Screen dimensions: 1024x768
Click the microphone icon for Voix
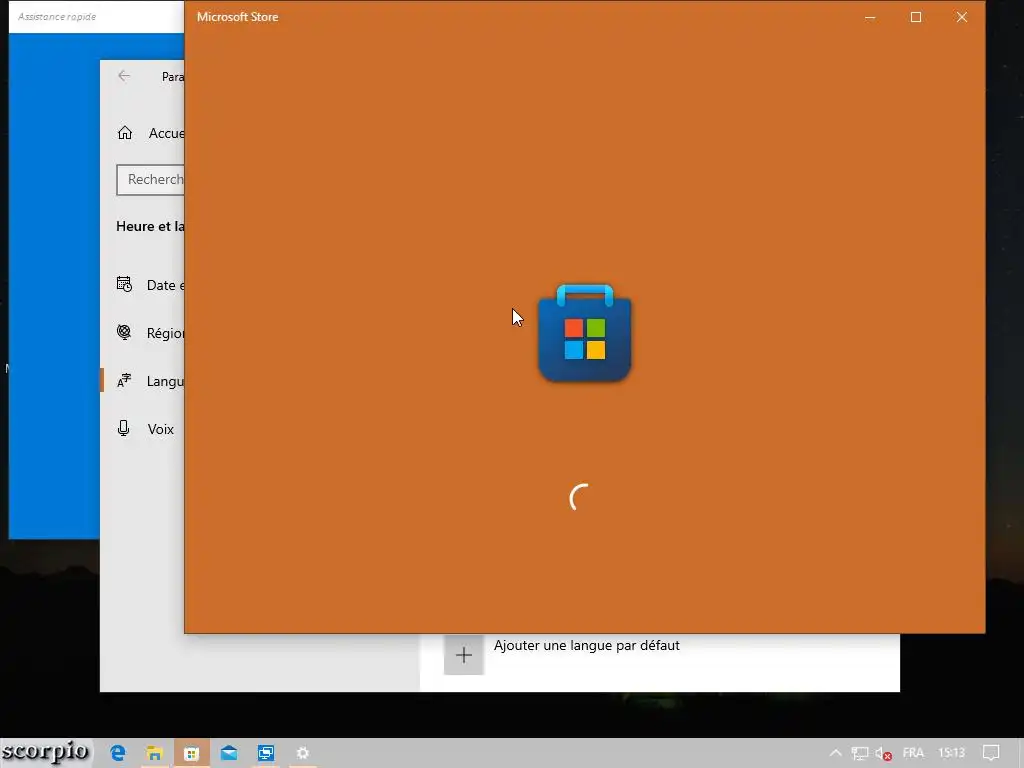(123, 428)
